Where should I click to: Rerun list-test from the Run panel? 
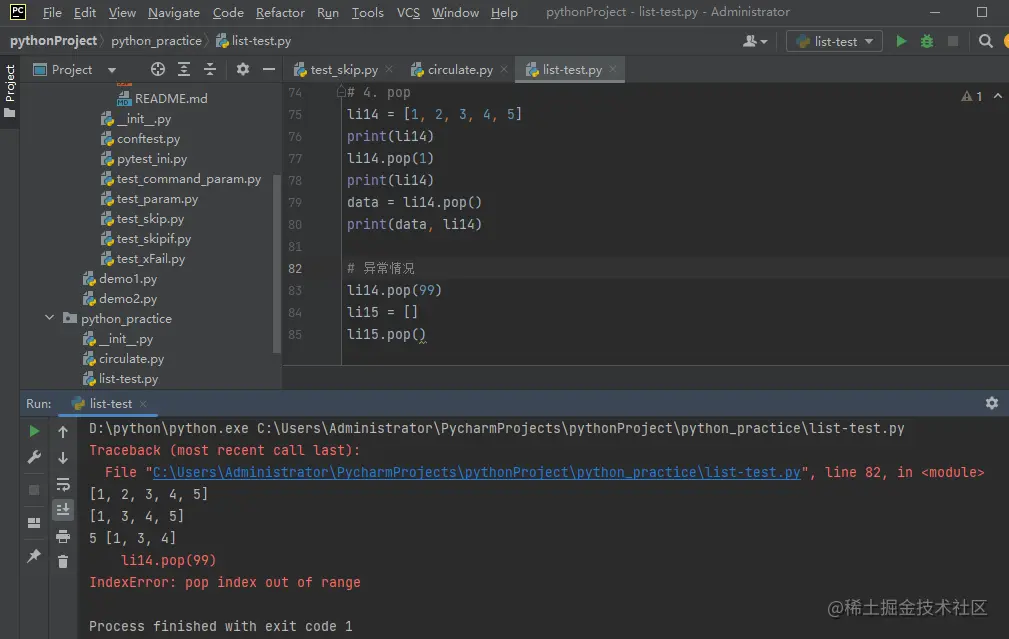coord(34,431)
